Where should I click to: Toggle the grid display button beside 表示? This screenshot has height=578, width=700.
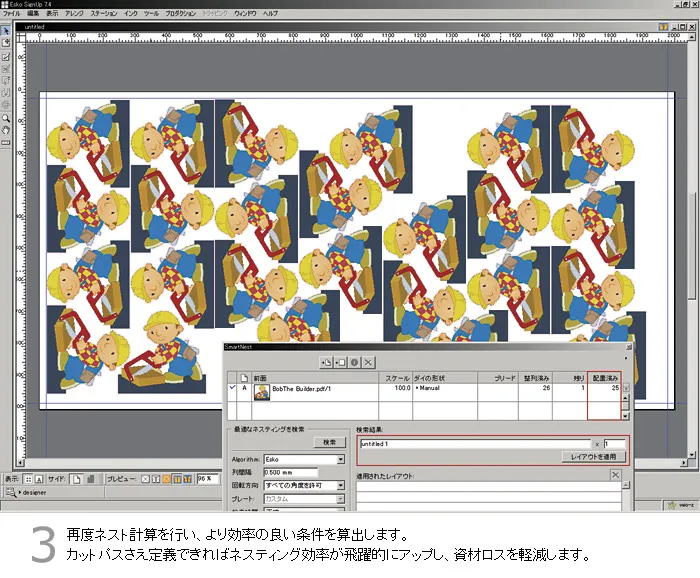coord(27,479)
